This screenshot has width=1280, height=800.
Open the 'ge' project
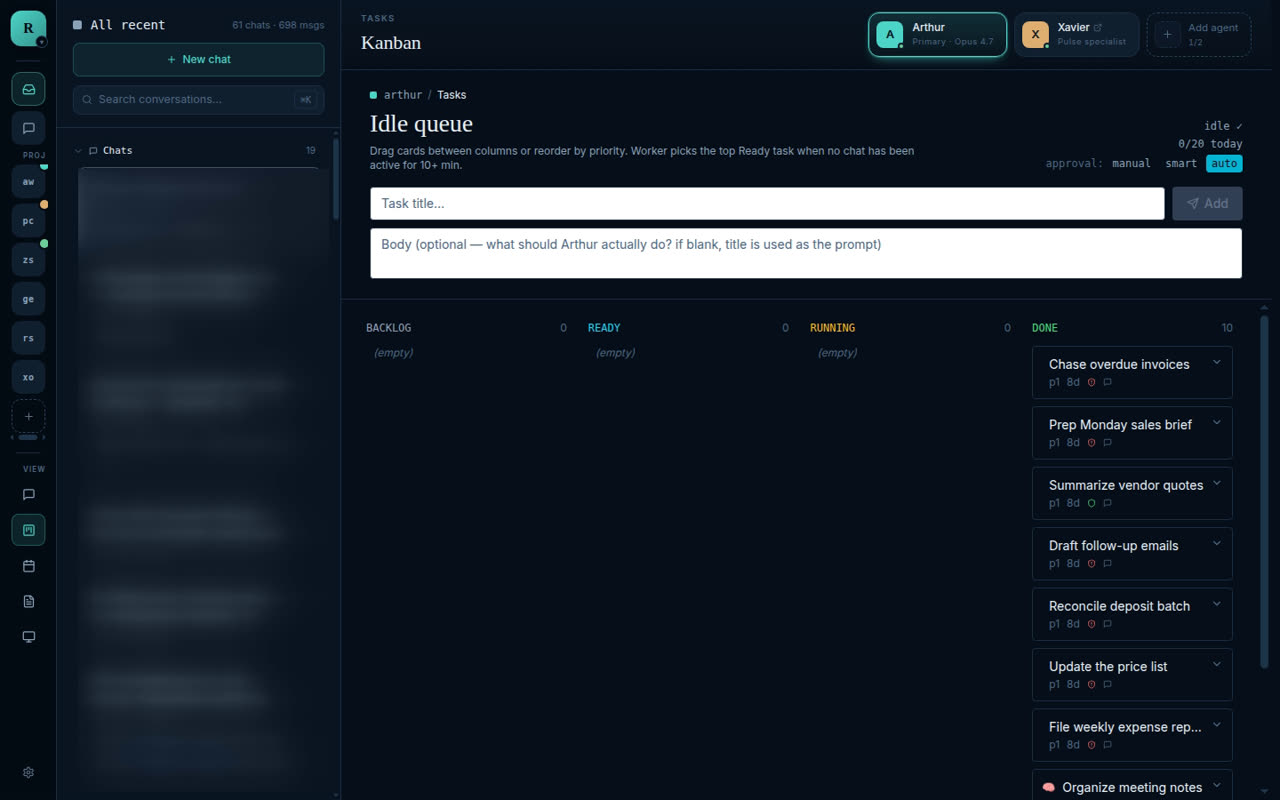click(x=28, y=299)
